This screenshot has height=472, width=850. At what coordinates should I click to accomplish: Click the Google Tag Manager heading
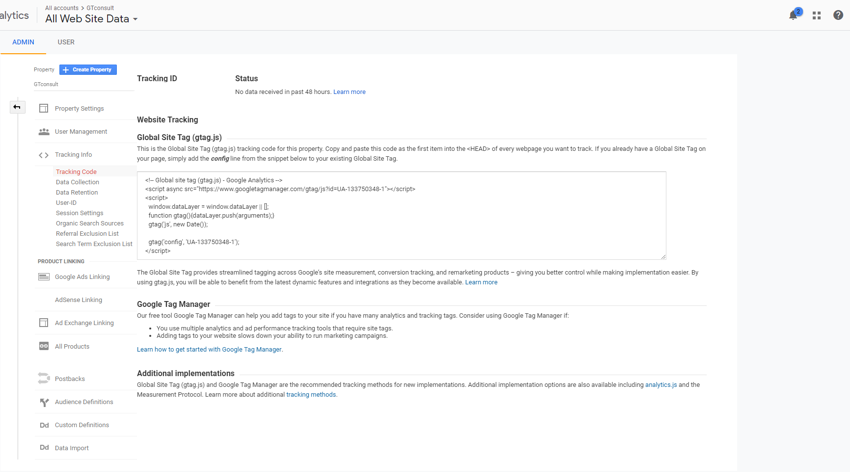[x=173, y=305]
